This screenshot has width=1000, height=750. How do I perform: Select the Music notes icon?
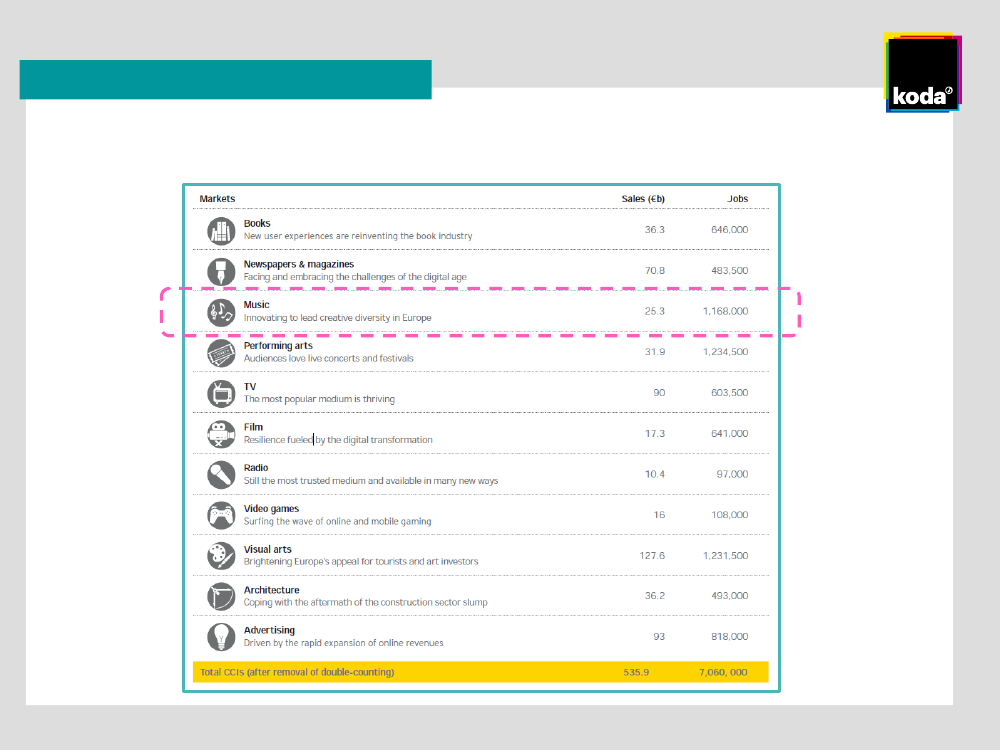pyautogui.click(x=220, y=312)
